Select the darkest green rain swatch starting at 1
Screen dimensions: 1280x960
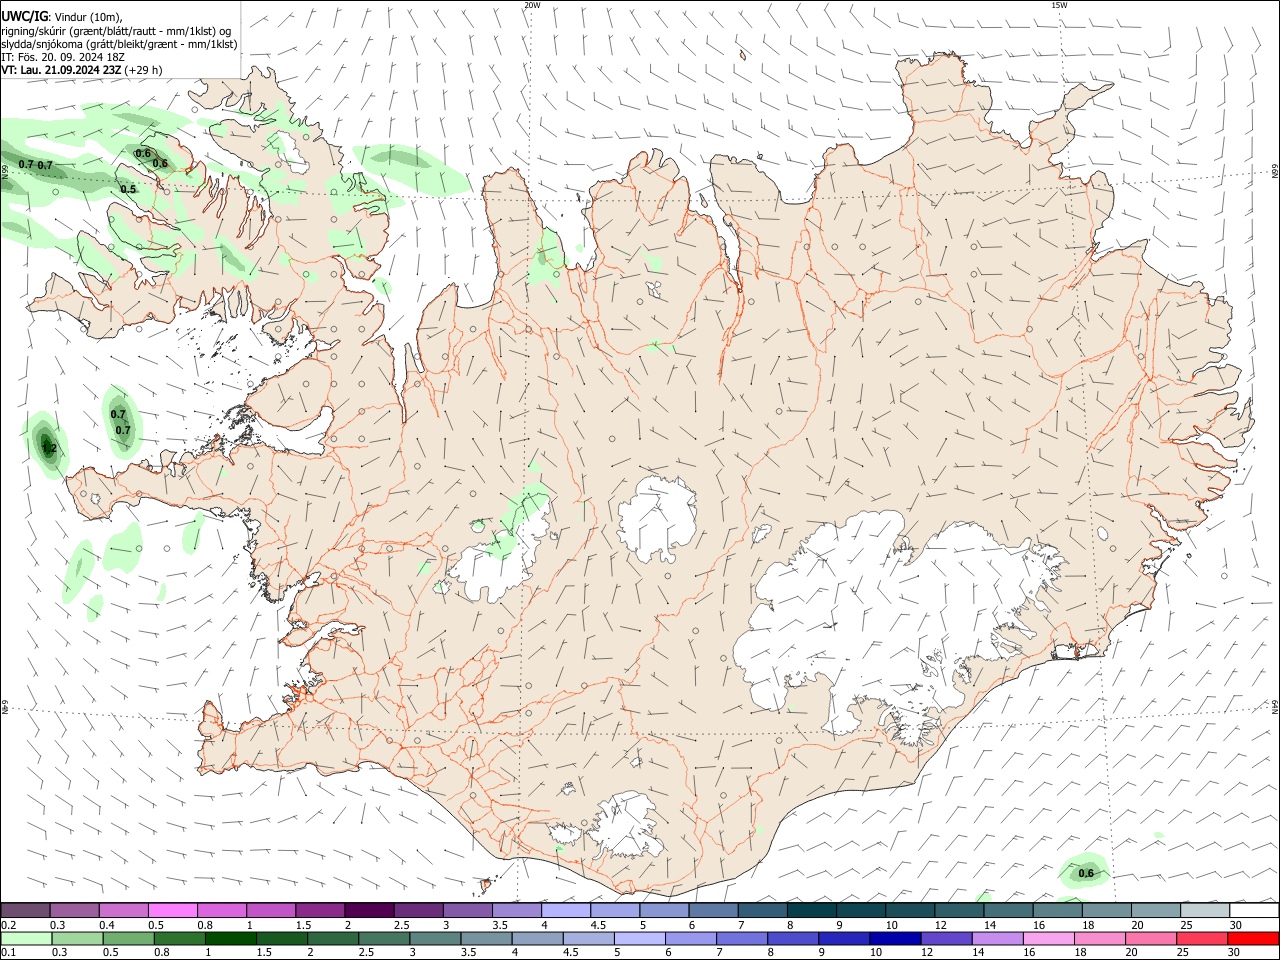[x=230, y=938]
